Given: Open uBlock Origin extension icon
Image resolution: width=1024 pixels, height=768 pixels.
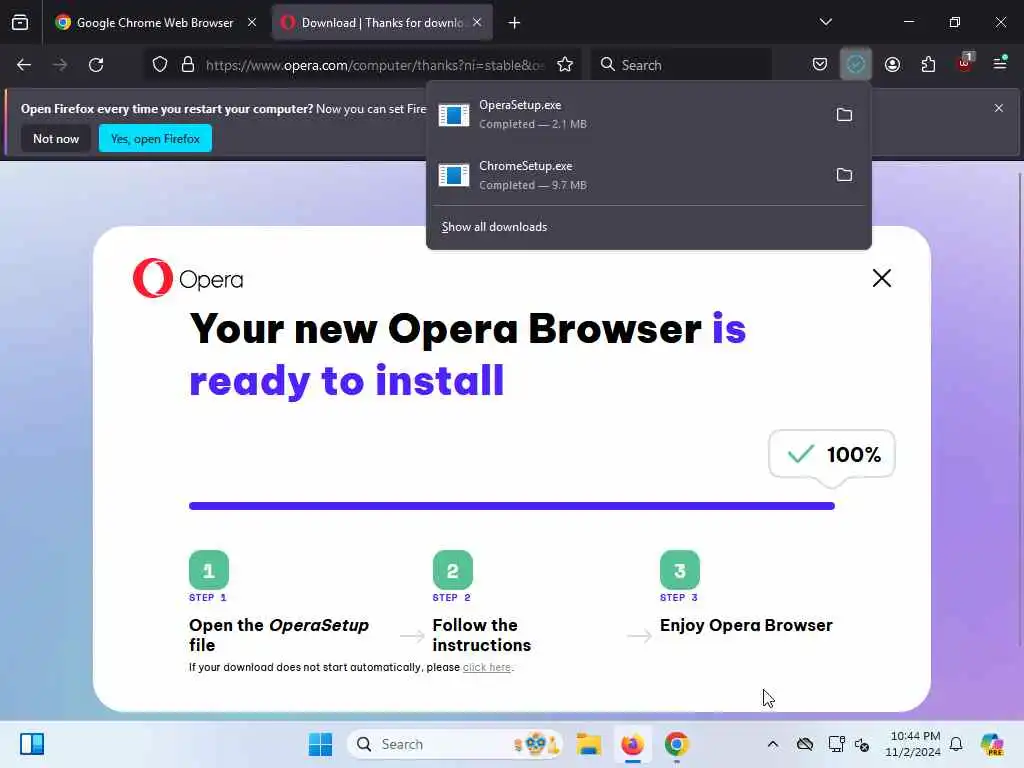Looking at the screenshot, I should click(x=965, y=63).
